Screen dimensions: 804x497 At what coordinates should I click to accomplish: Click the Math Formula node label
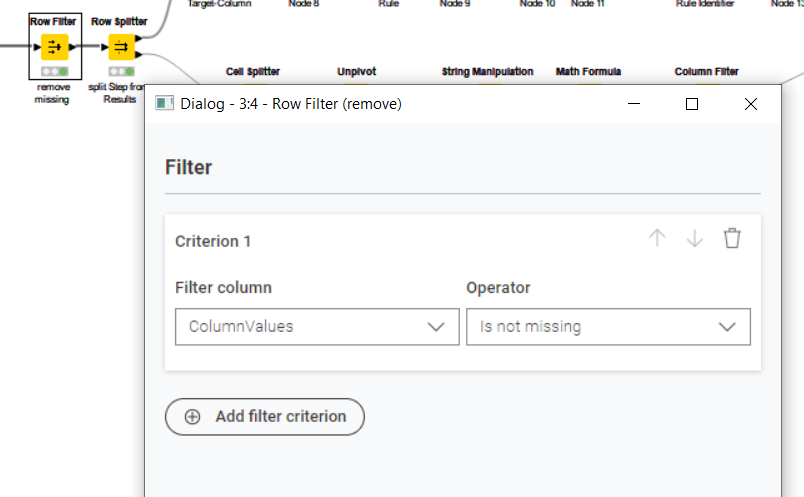[x=588, y=71]
